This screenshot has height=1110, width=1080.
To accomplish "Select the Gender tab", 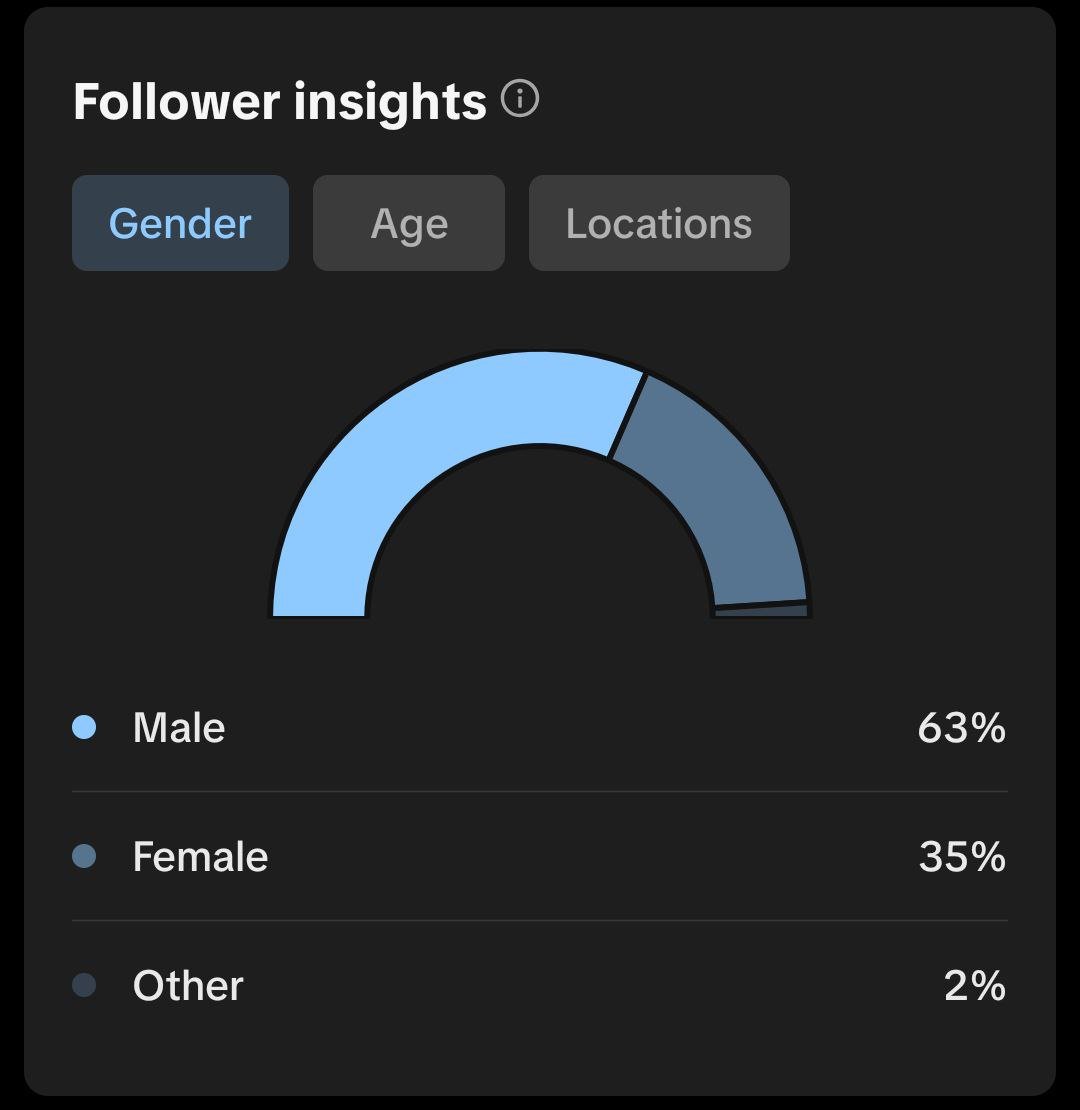I will tap(180, 223).
